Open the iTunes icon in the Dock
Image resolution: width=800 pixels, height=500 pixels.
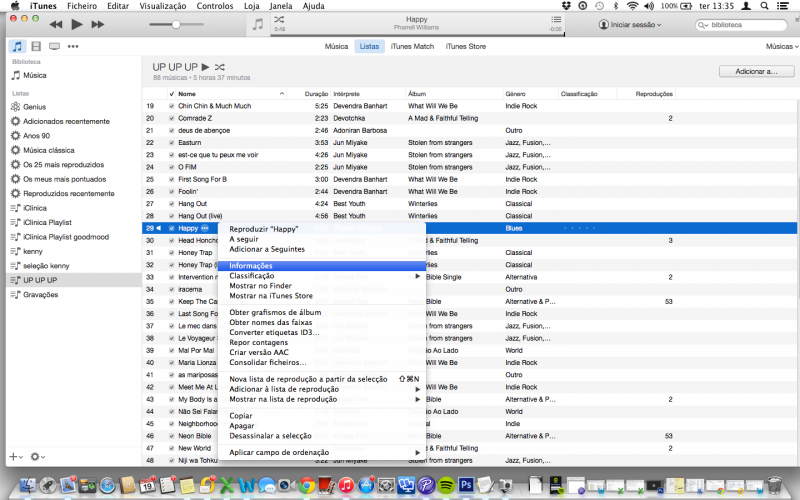tap(346, 485)
